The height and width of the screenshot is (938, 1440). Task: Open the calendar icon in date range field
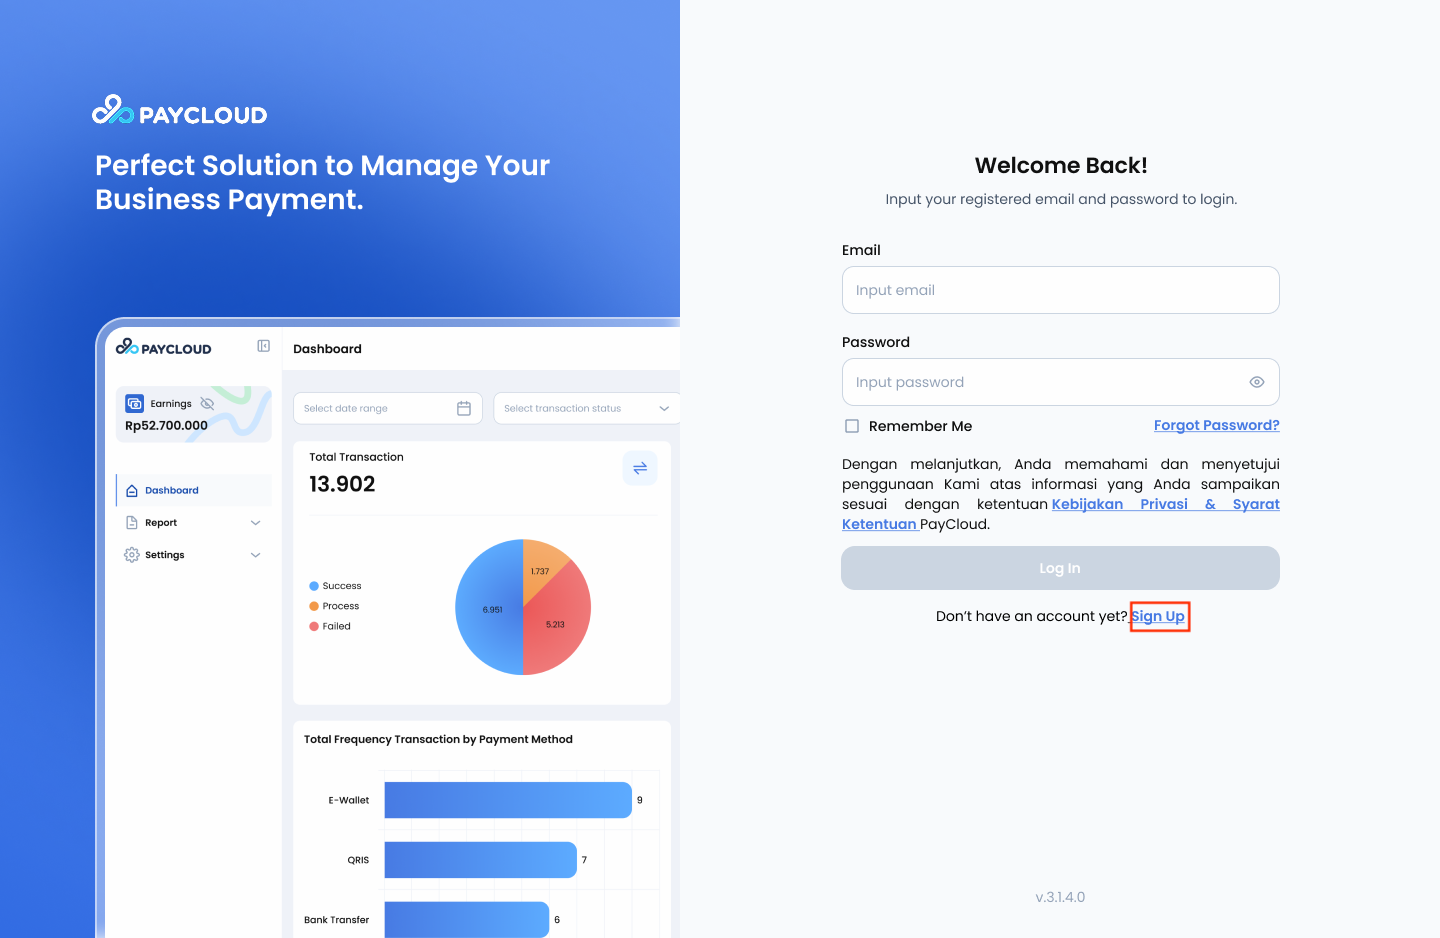click(463, 408)
